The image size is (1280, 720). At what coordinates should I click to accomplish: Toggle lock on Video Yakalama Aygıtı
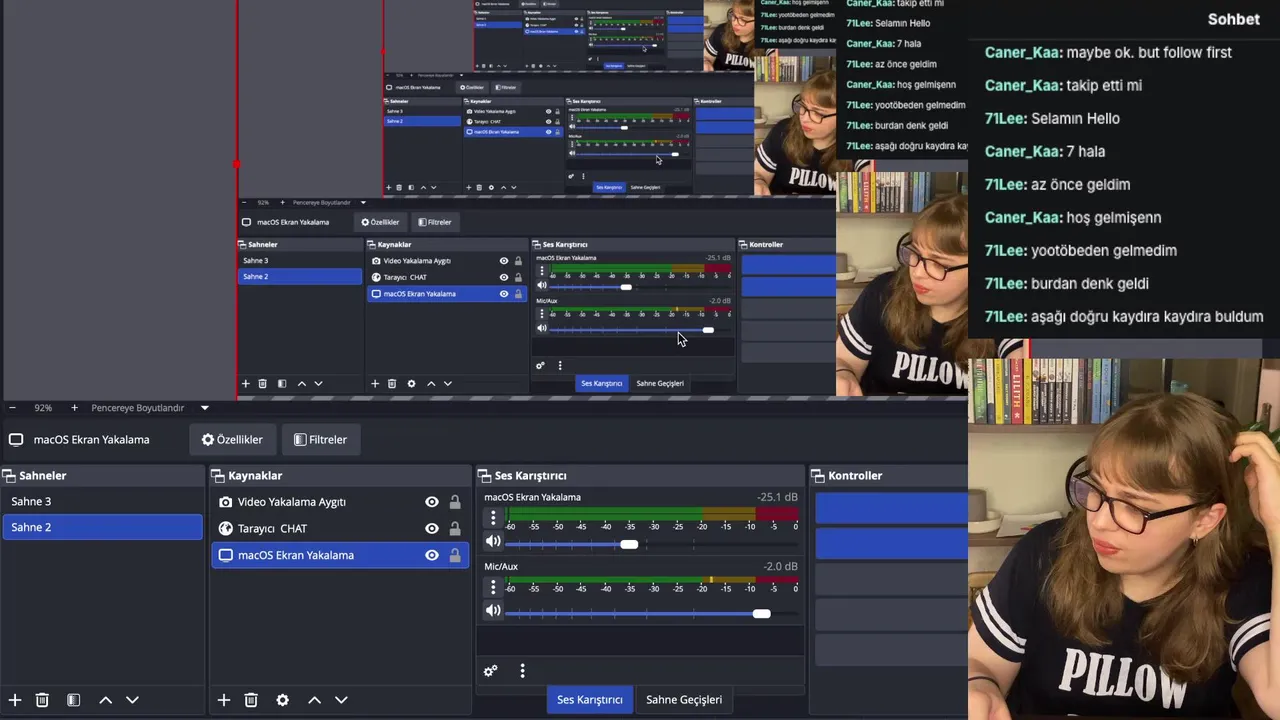point(455,502)
